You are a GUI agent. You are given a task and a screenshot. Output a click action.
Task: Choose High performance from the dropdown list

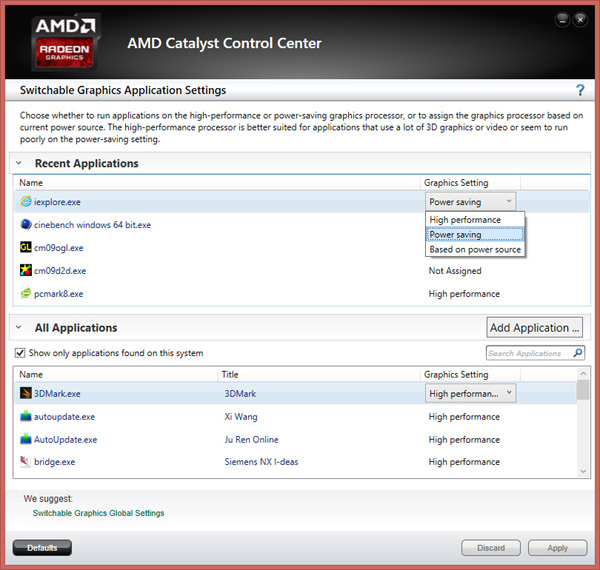pos(475,220)
